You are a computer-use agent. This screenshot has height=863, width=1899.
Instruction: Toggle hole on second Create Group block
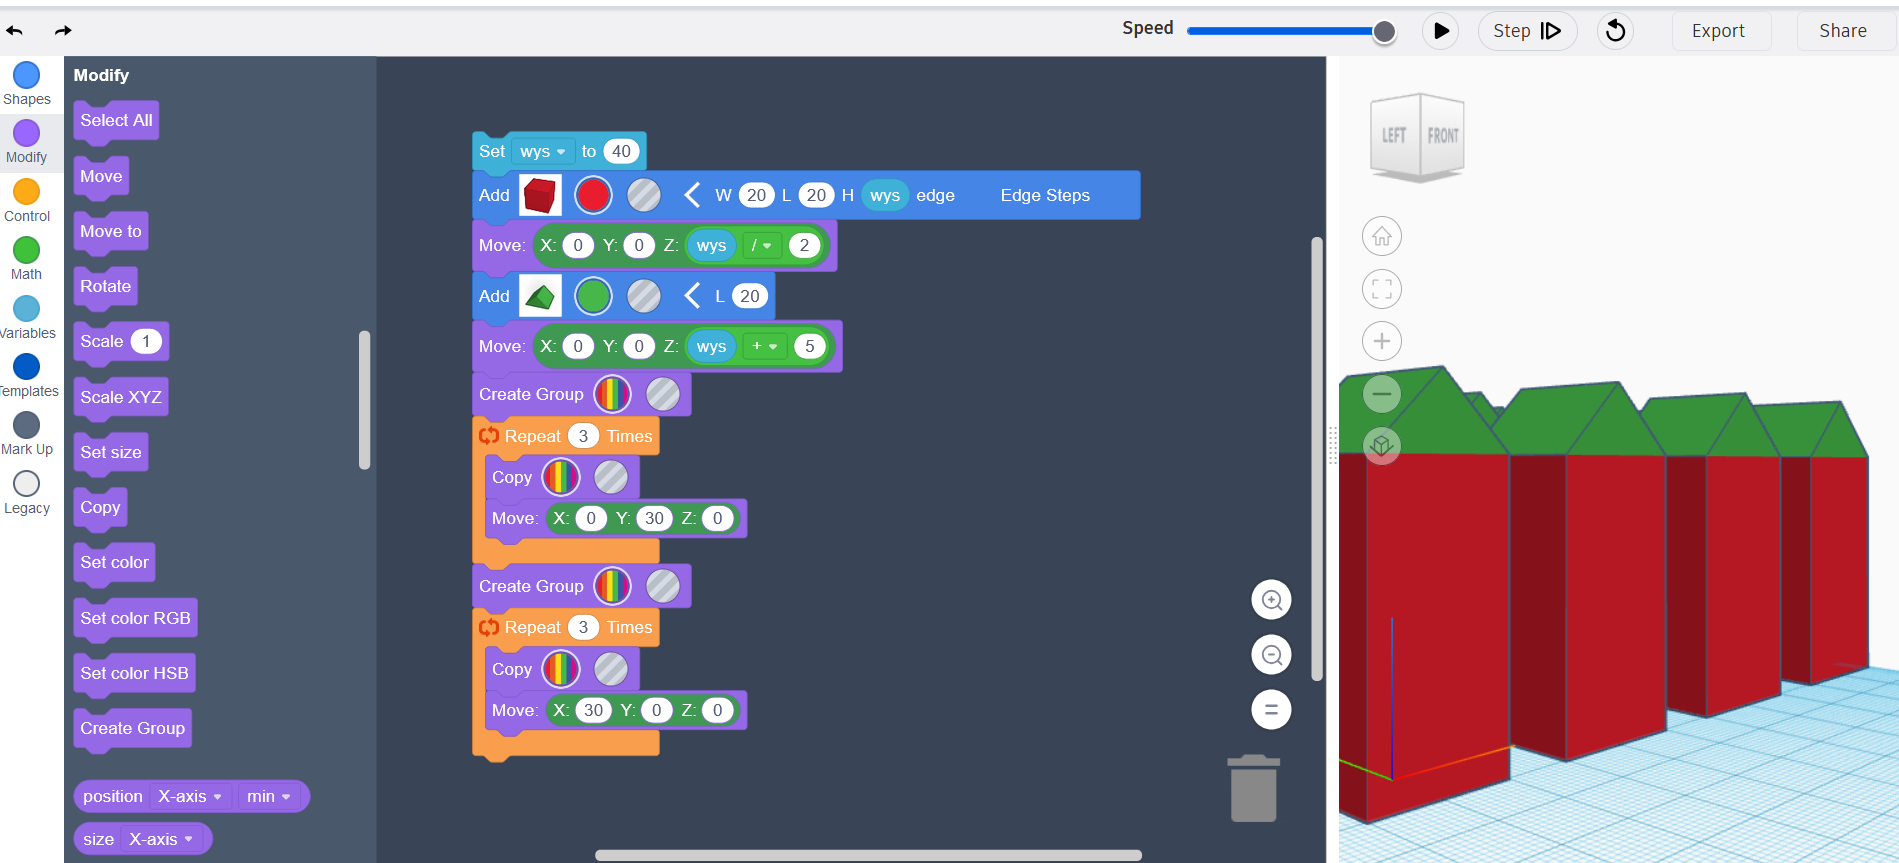click(x=663, y=587)
